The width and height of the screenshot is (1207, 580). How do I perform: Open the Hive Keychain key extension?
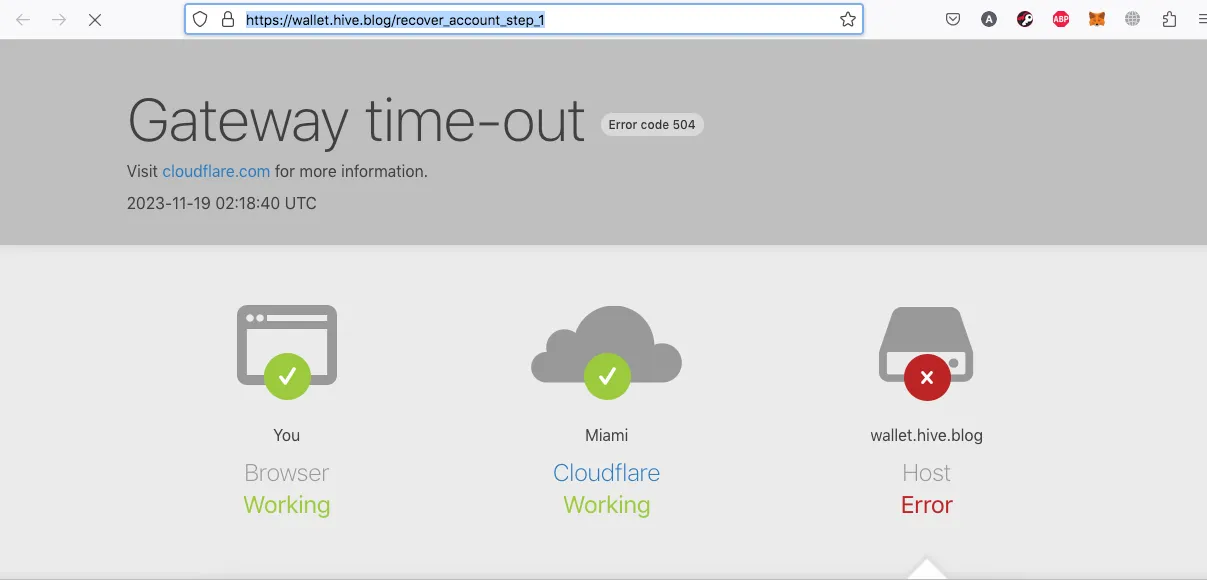pos(1025,19)
